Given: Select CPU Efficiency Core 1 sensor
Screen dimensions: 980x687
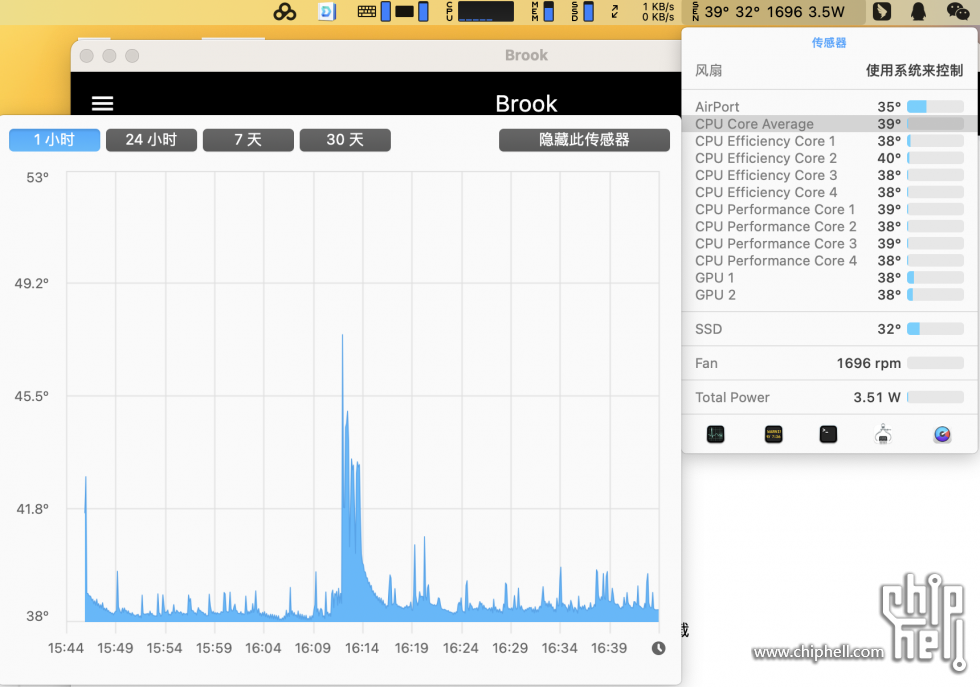Looking at the screenshot, I should pos(829,141).
